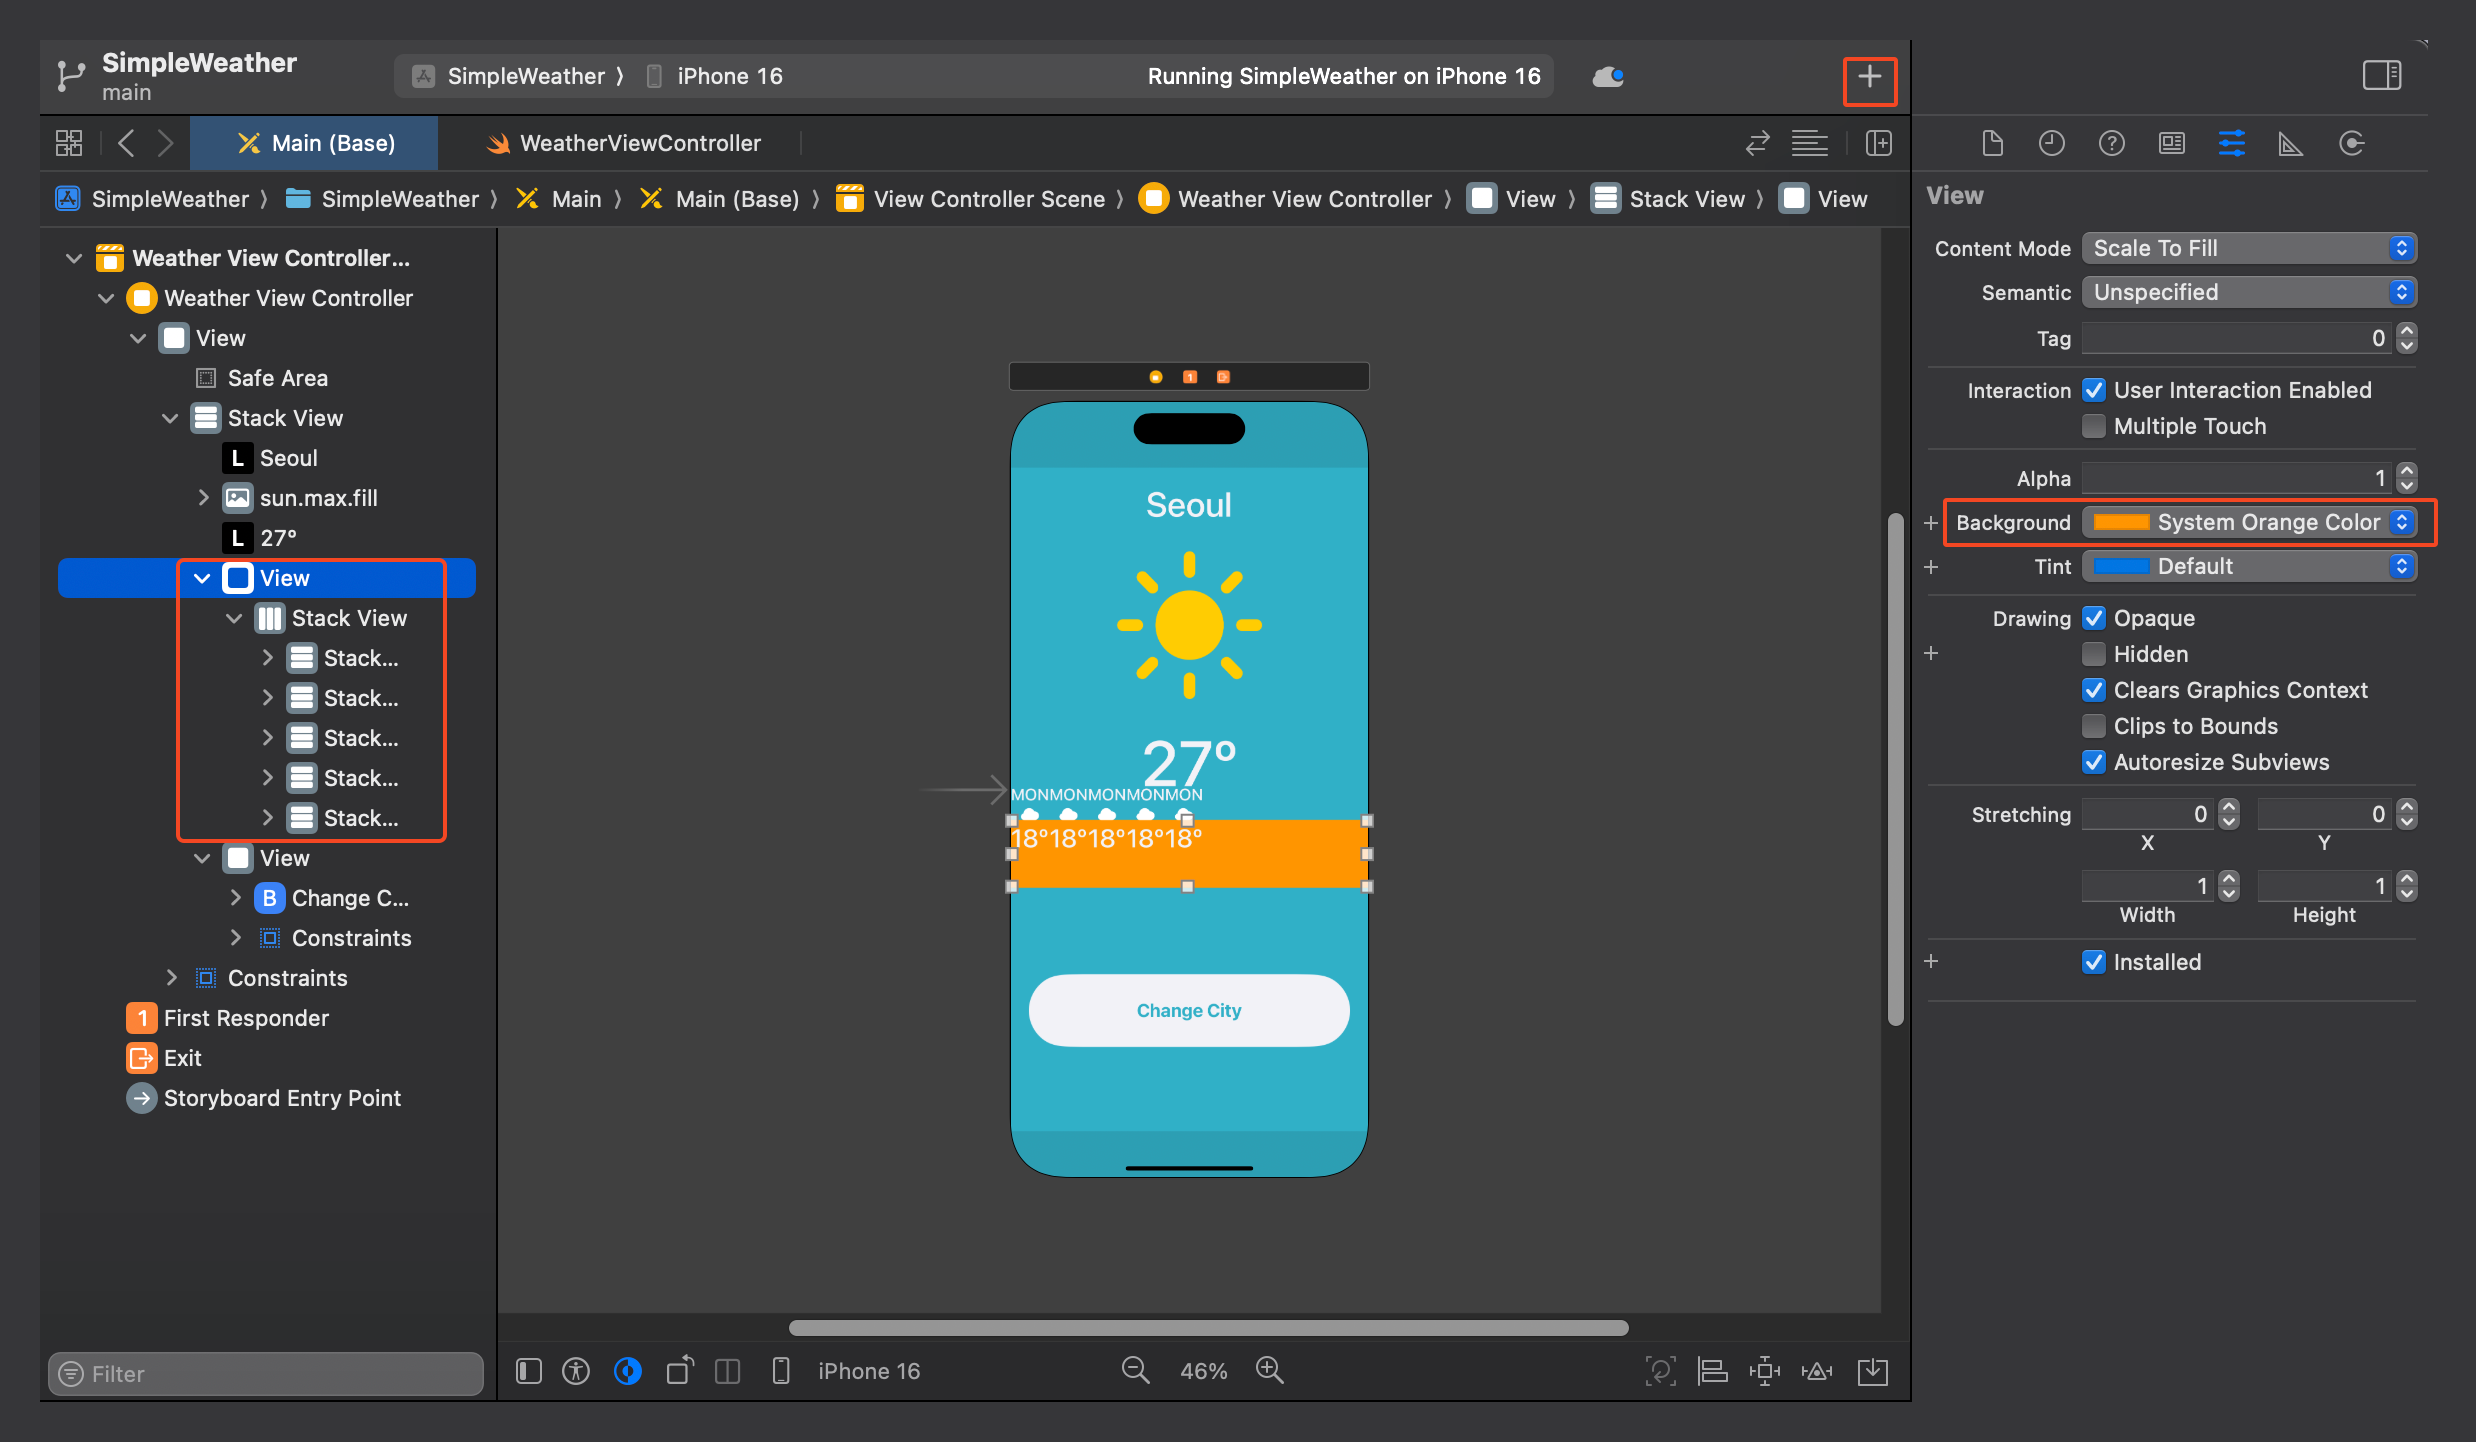Open the Quick Help inspector icon

[x=2111, y=144]
